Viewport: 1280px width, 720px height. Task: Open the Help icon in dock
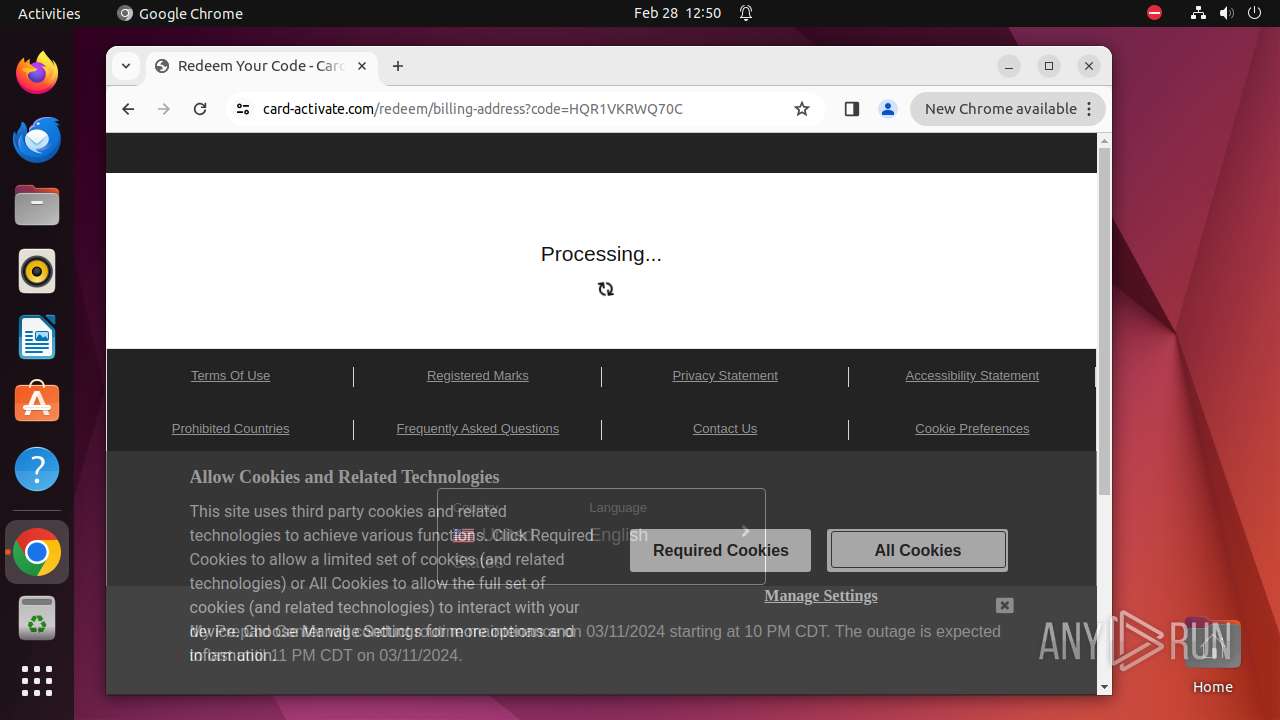[37, 469]
